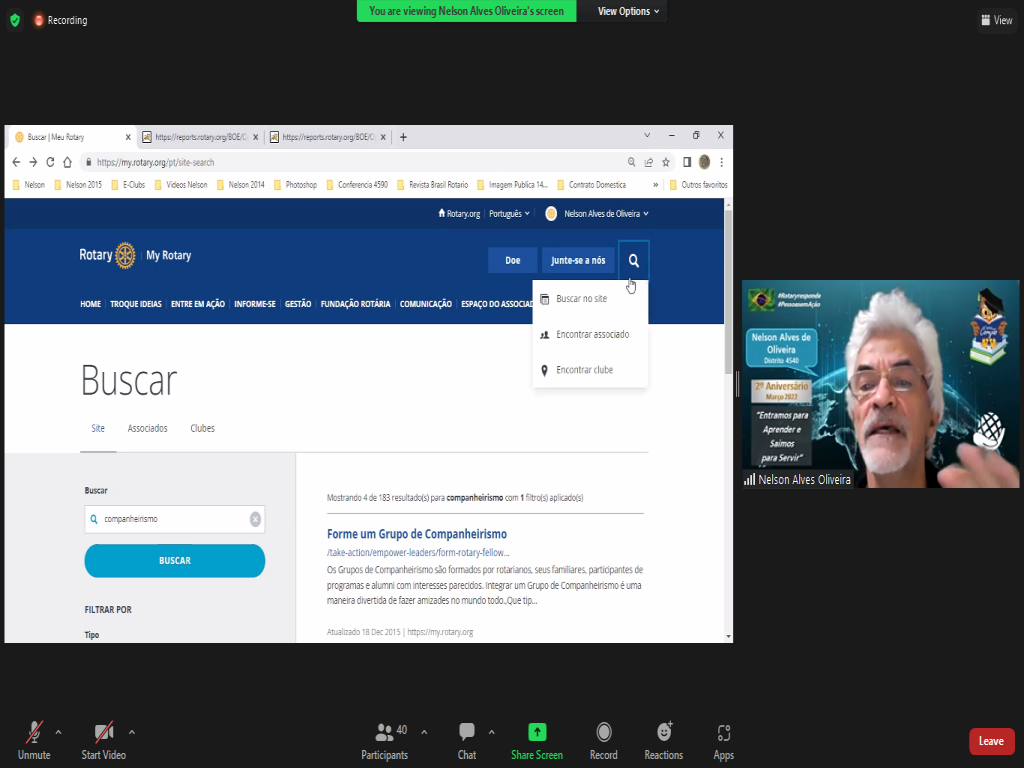
Task: Open the Forme um Grupo de Companheirismo link
Action: pos(416,534)
